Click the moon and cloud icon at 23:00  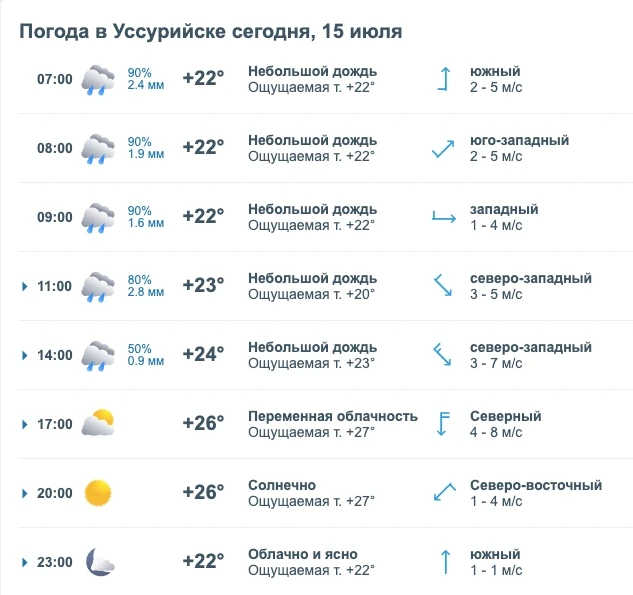(x=100, y=562)
